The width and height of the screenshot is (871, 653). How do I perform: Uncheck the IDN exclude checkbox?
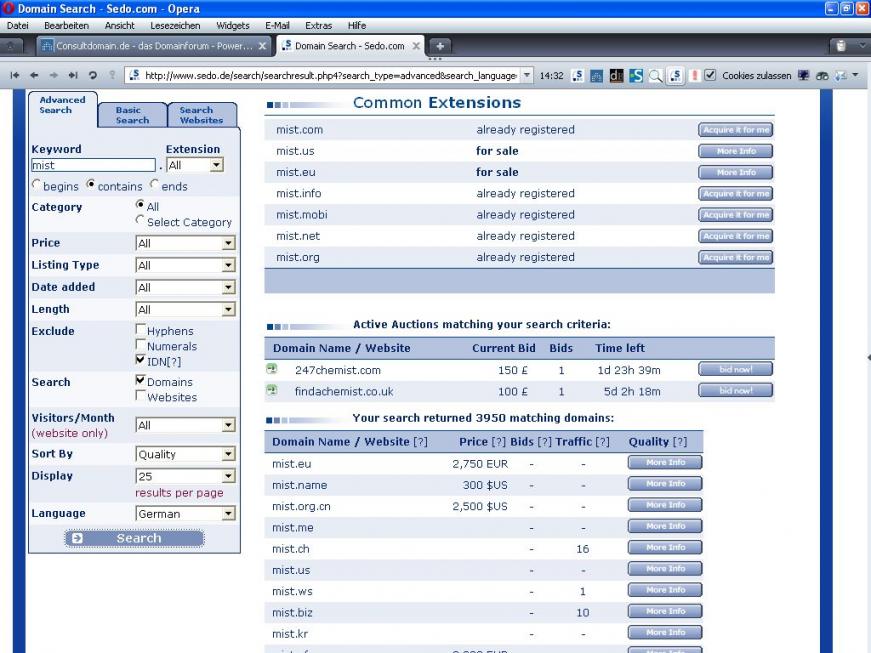141,360
